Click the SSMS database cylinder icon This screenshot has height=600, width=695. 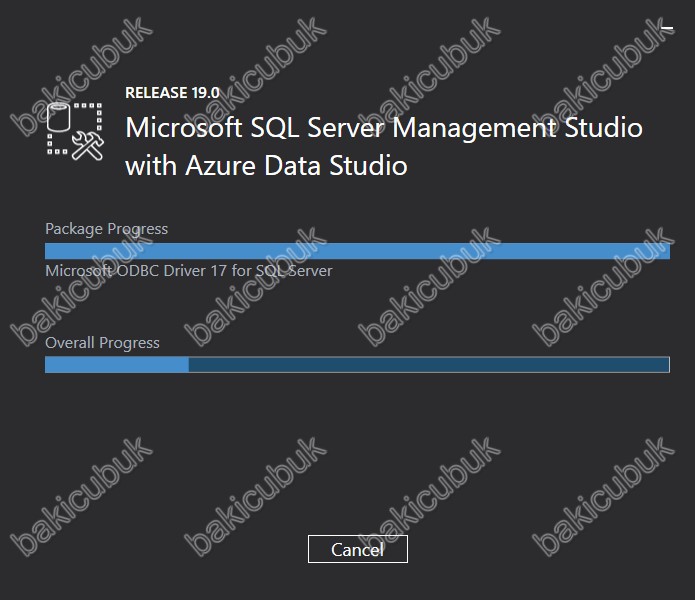click(59, 117)
